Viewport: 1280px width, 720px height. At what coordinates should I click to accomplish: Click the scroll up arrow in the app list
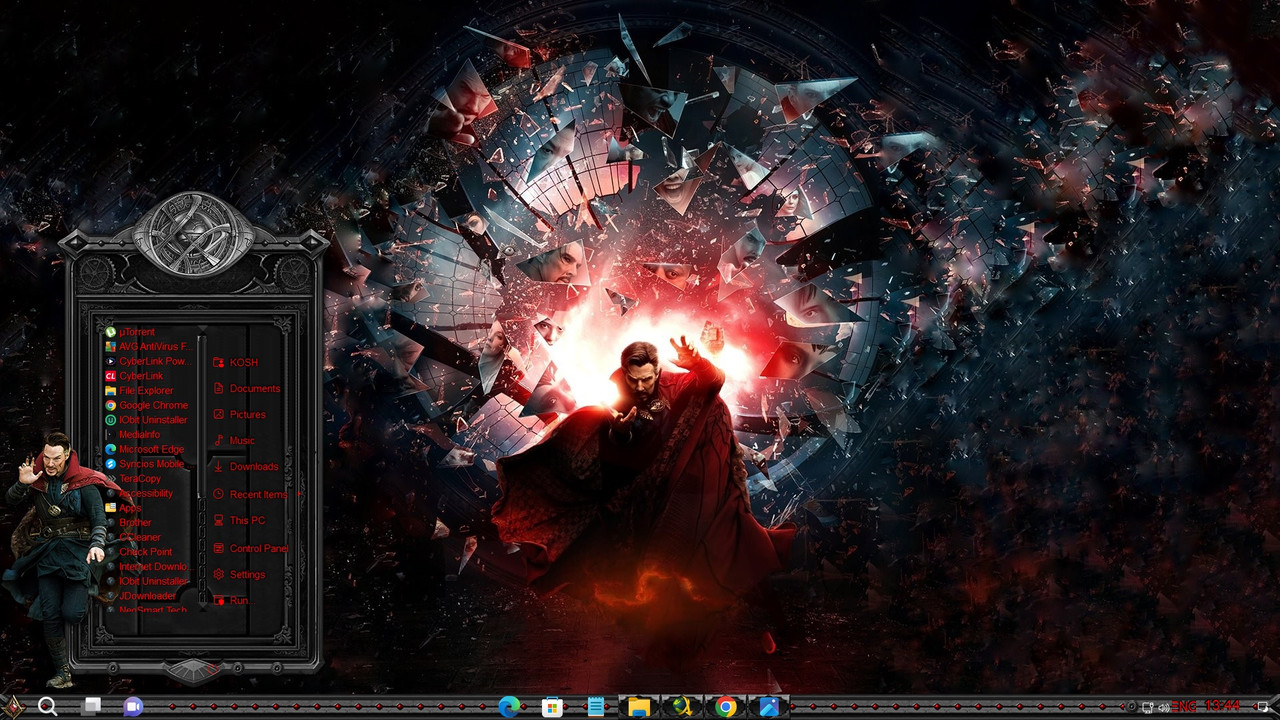(201, 330)
